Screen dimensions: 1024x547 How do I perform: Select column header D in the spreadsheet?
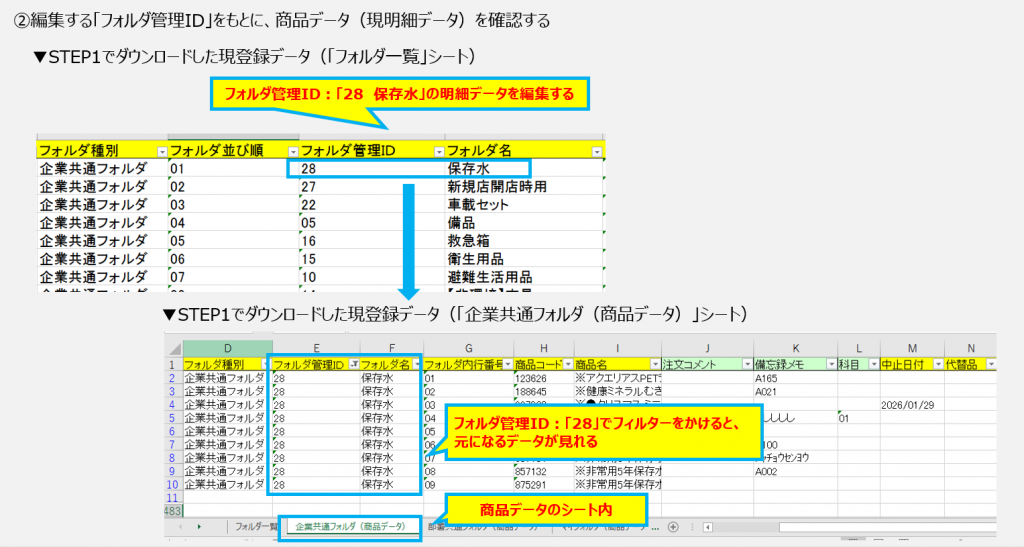coord(226,346)
